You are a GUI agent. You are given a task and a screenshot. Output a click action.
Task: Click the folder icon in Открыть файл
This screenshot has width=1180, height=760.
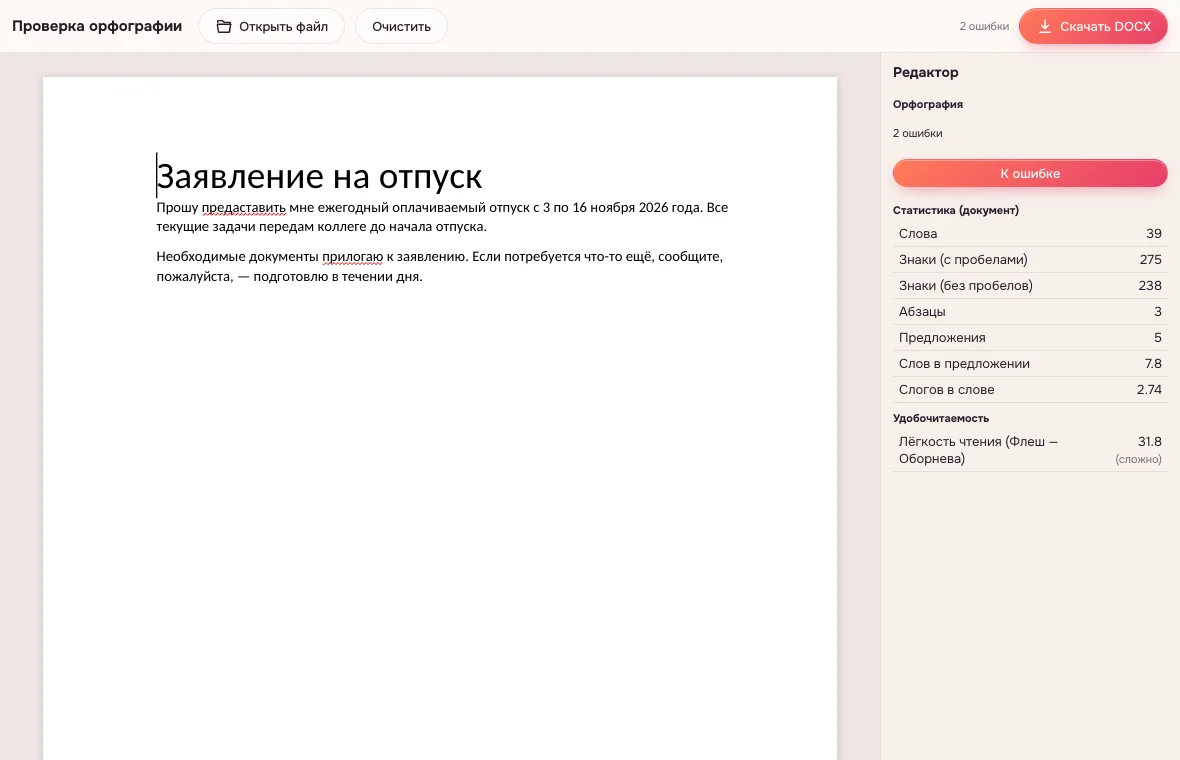coord(224,26)
